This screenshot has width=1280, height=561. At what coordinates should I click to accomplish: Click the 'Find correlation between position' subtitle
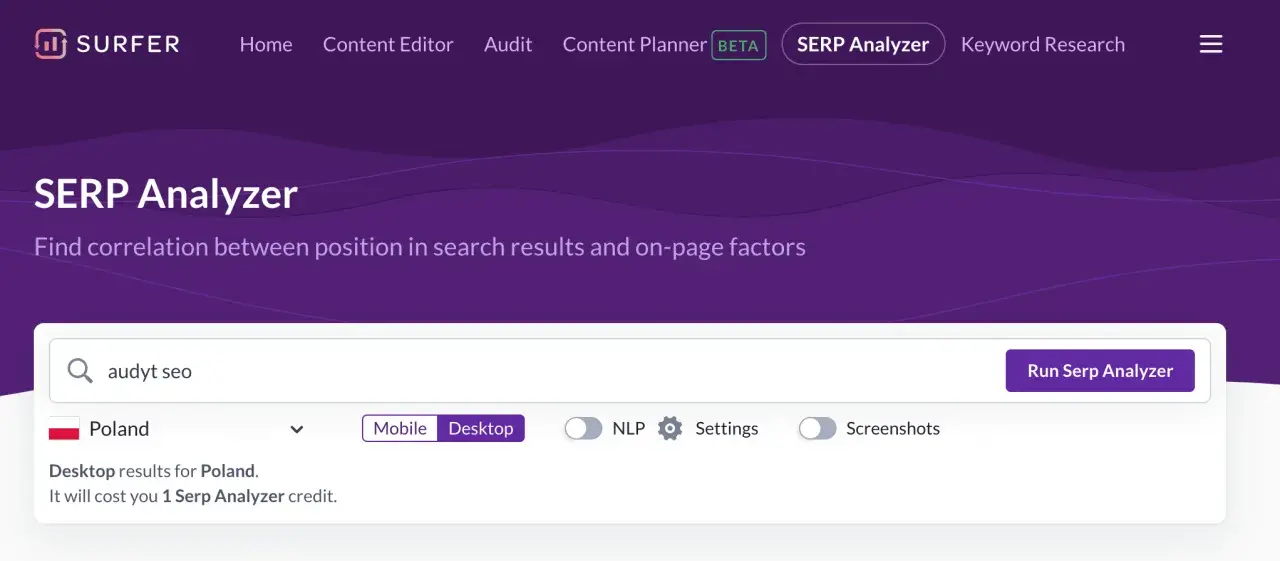(x=420, y=247)
